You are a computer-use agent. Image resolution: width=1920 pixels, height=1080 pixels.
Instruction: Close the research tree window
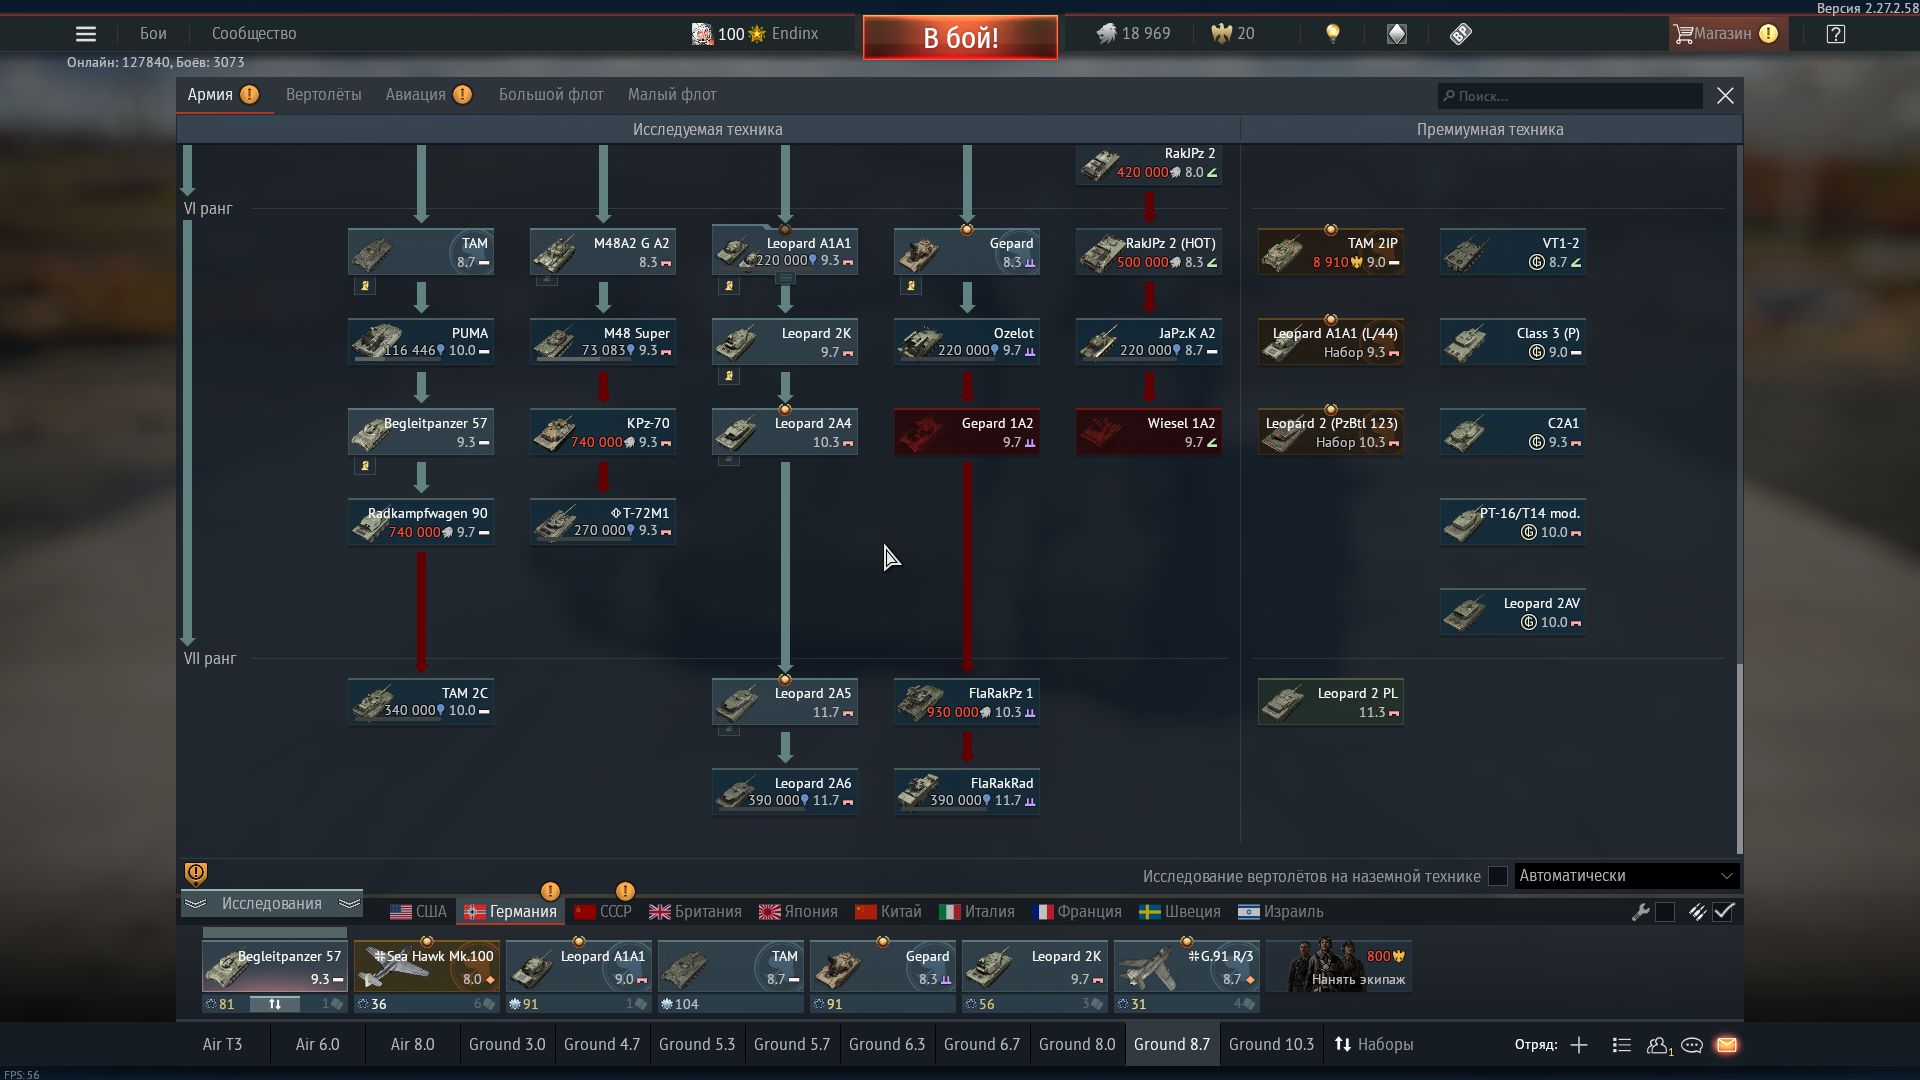pyautogui.click(x=1725, y=96)
